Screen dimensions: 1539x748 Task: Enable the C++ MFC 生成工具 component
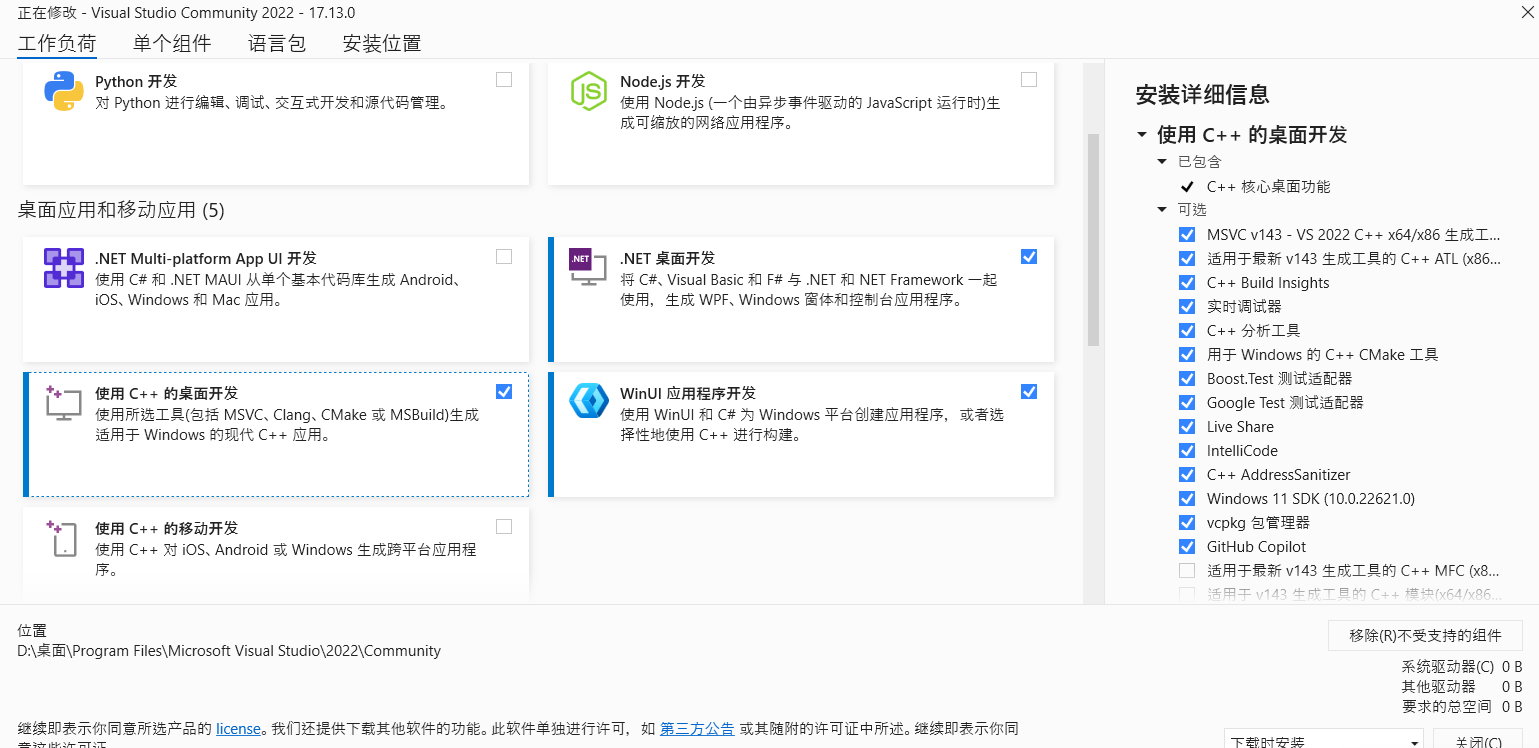click(x=1187, y=570)
